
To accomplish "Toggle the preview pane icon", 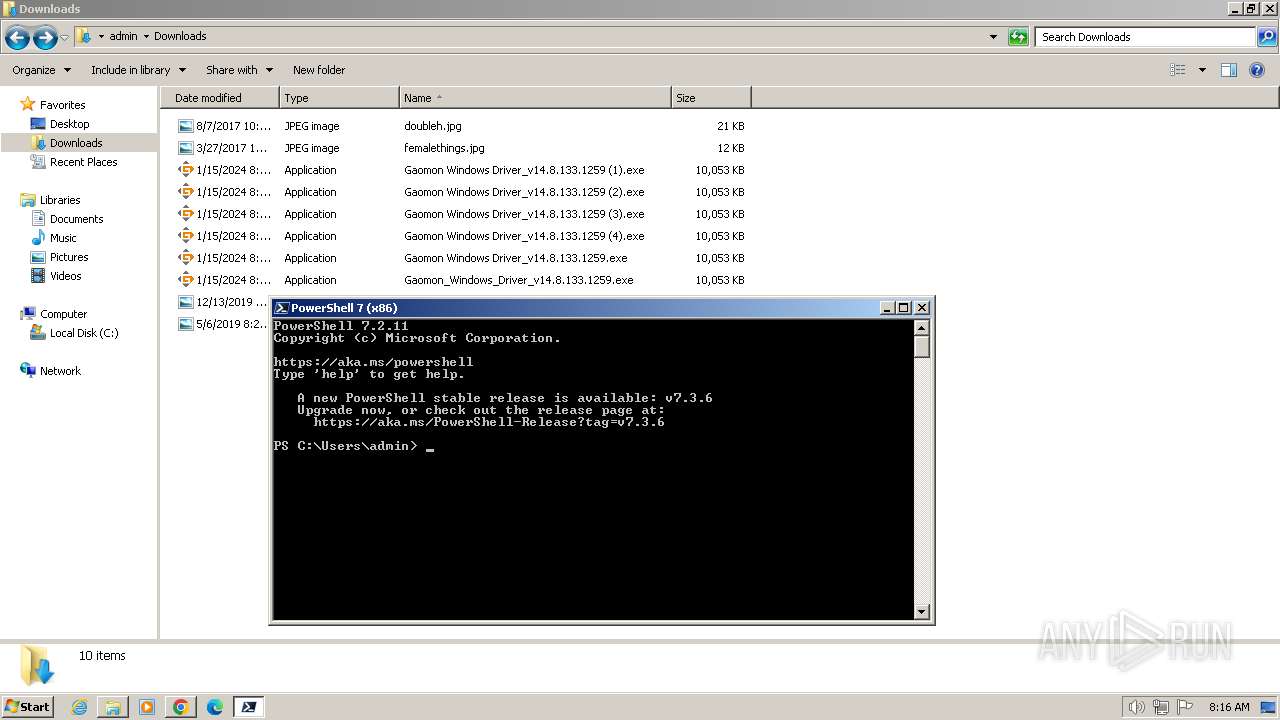I will point(1229,70).
